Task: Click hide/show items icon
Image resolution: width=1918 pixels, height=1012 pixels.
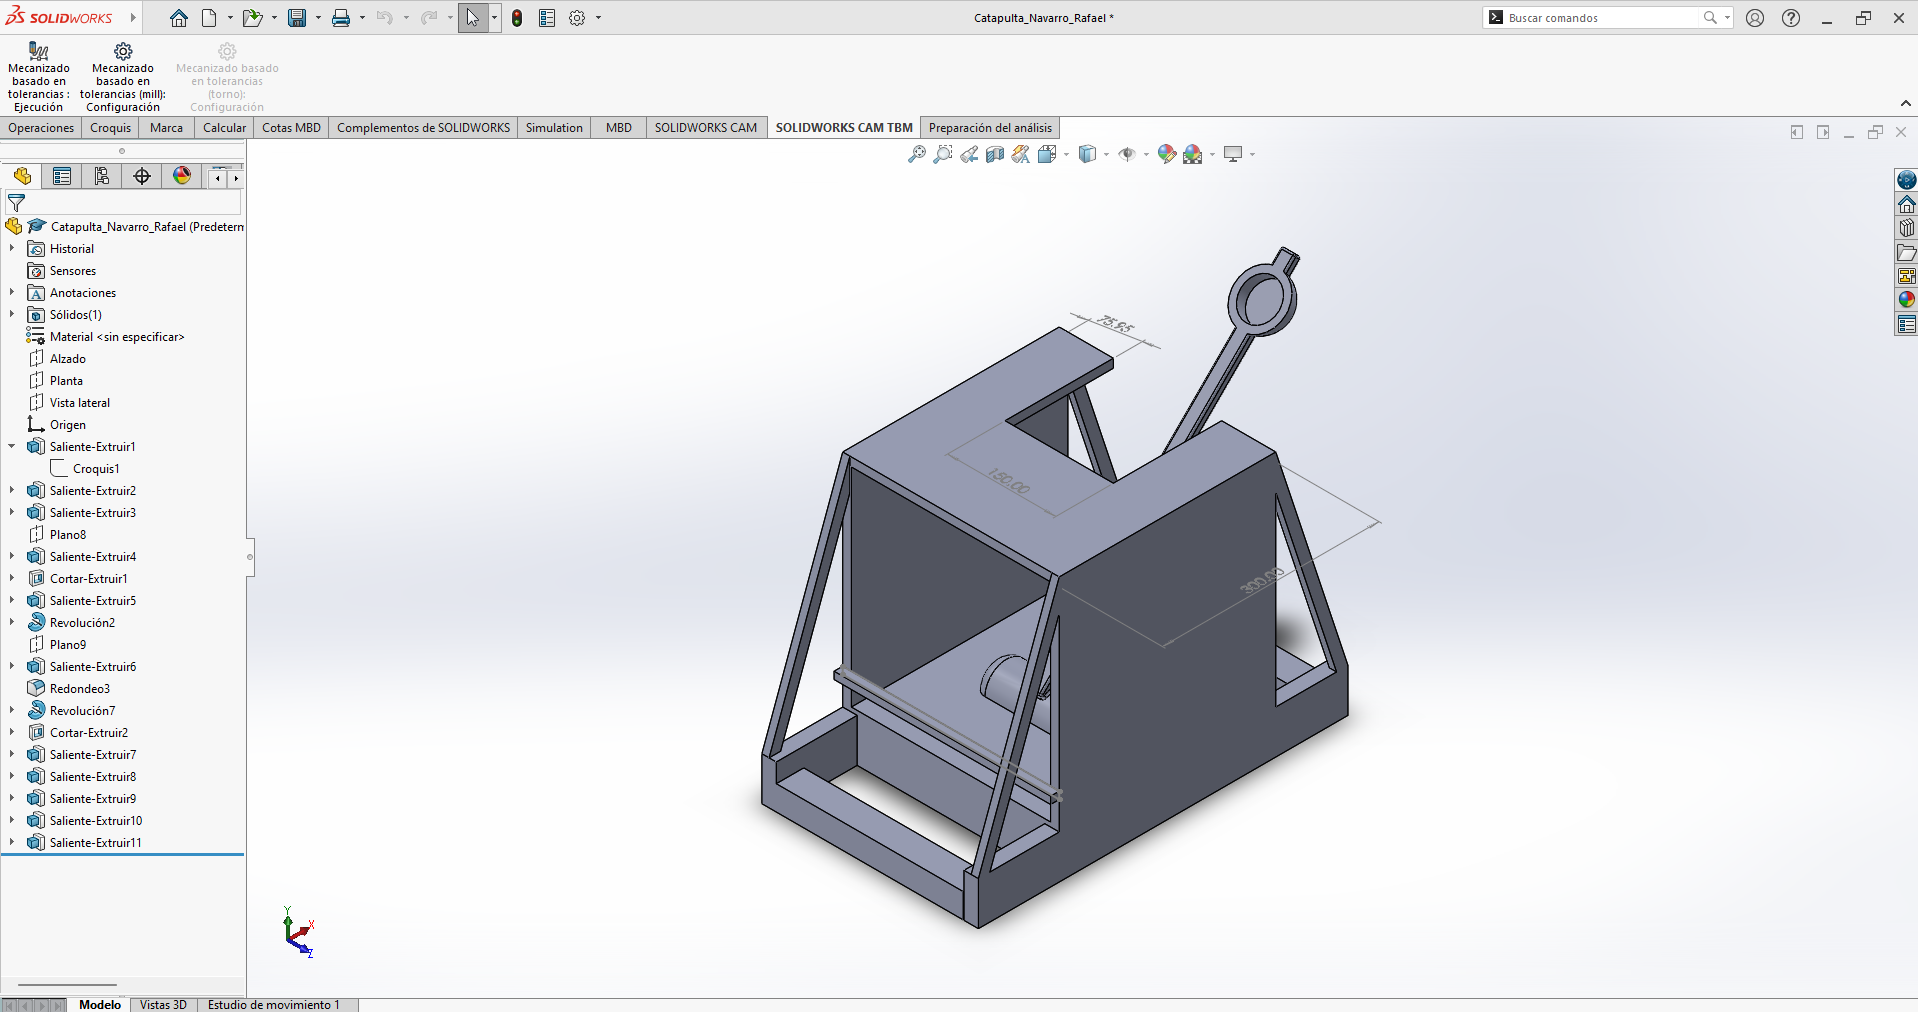Action: pos(1127,154)
